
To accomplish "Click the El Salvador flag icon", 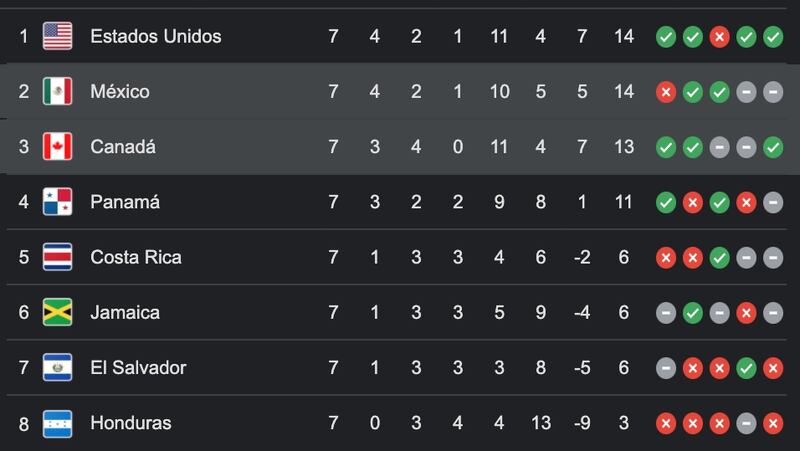I will coord(57,368).
